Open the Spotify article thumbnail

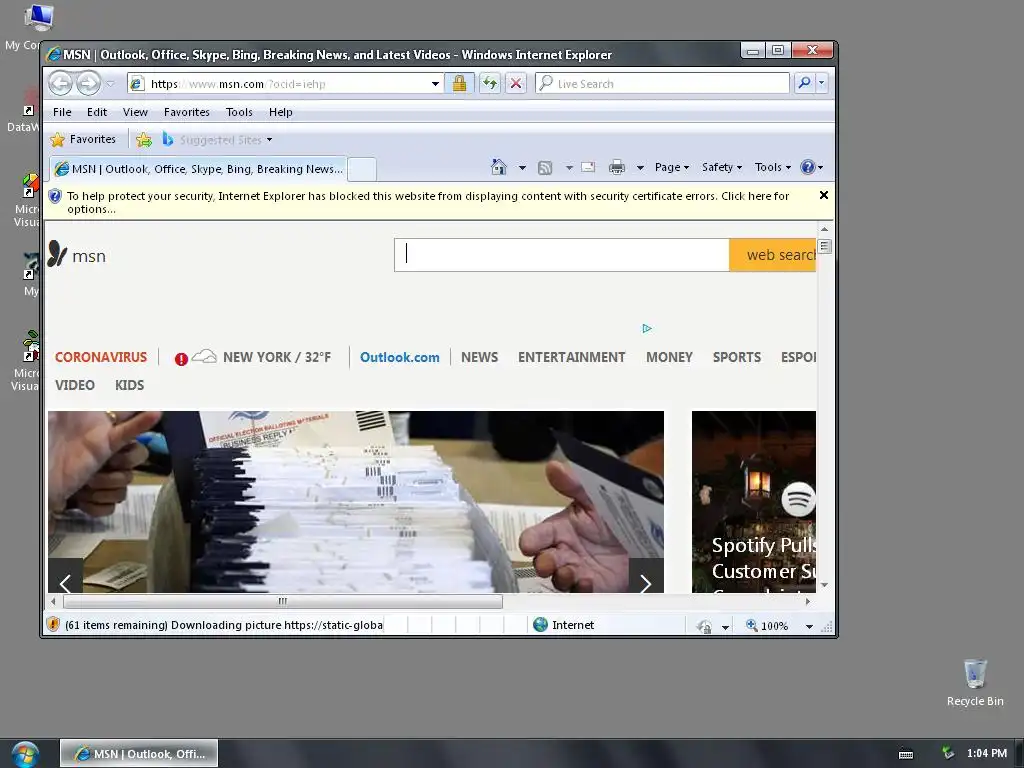pos(754,502)
